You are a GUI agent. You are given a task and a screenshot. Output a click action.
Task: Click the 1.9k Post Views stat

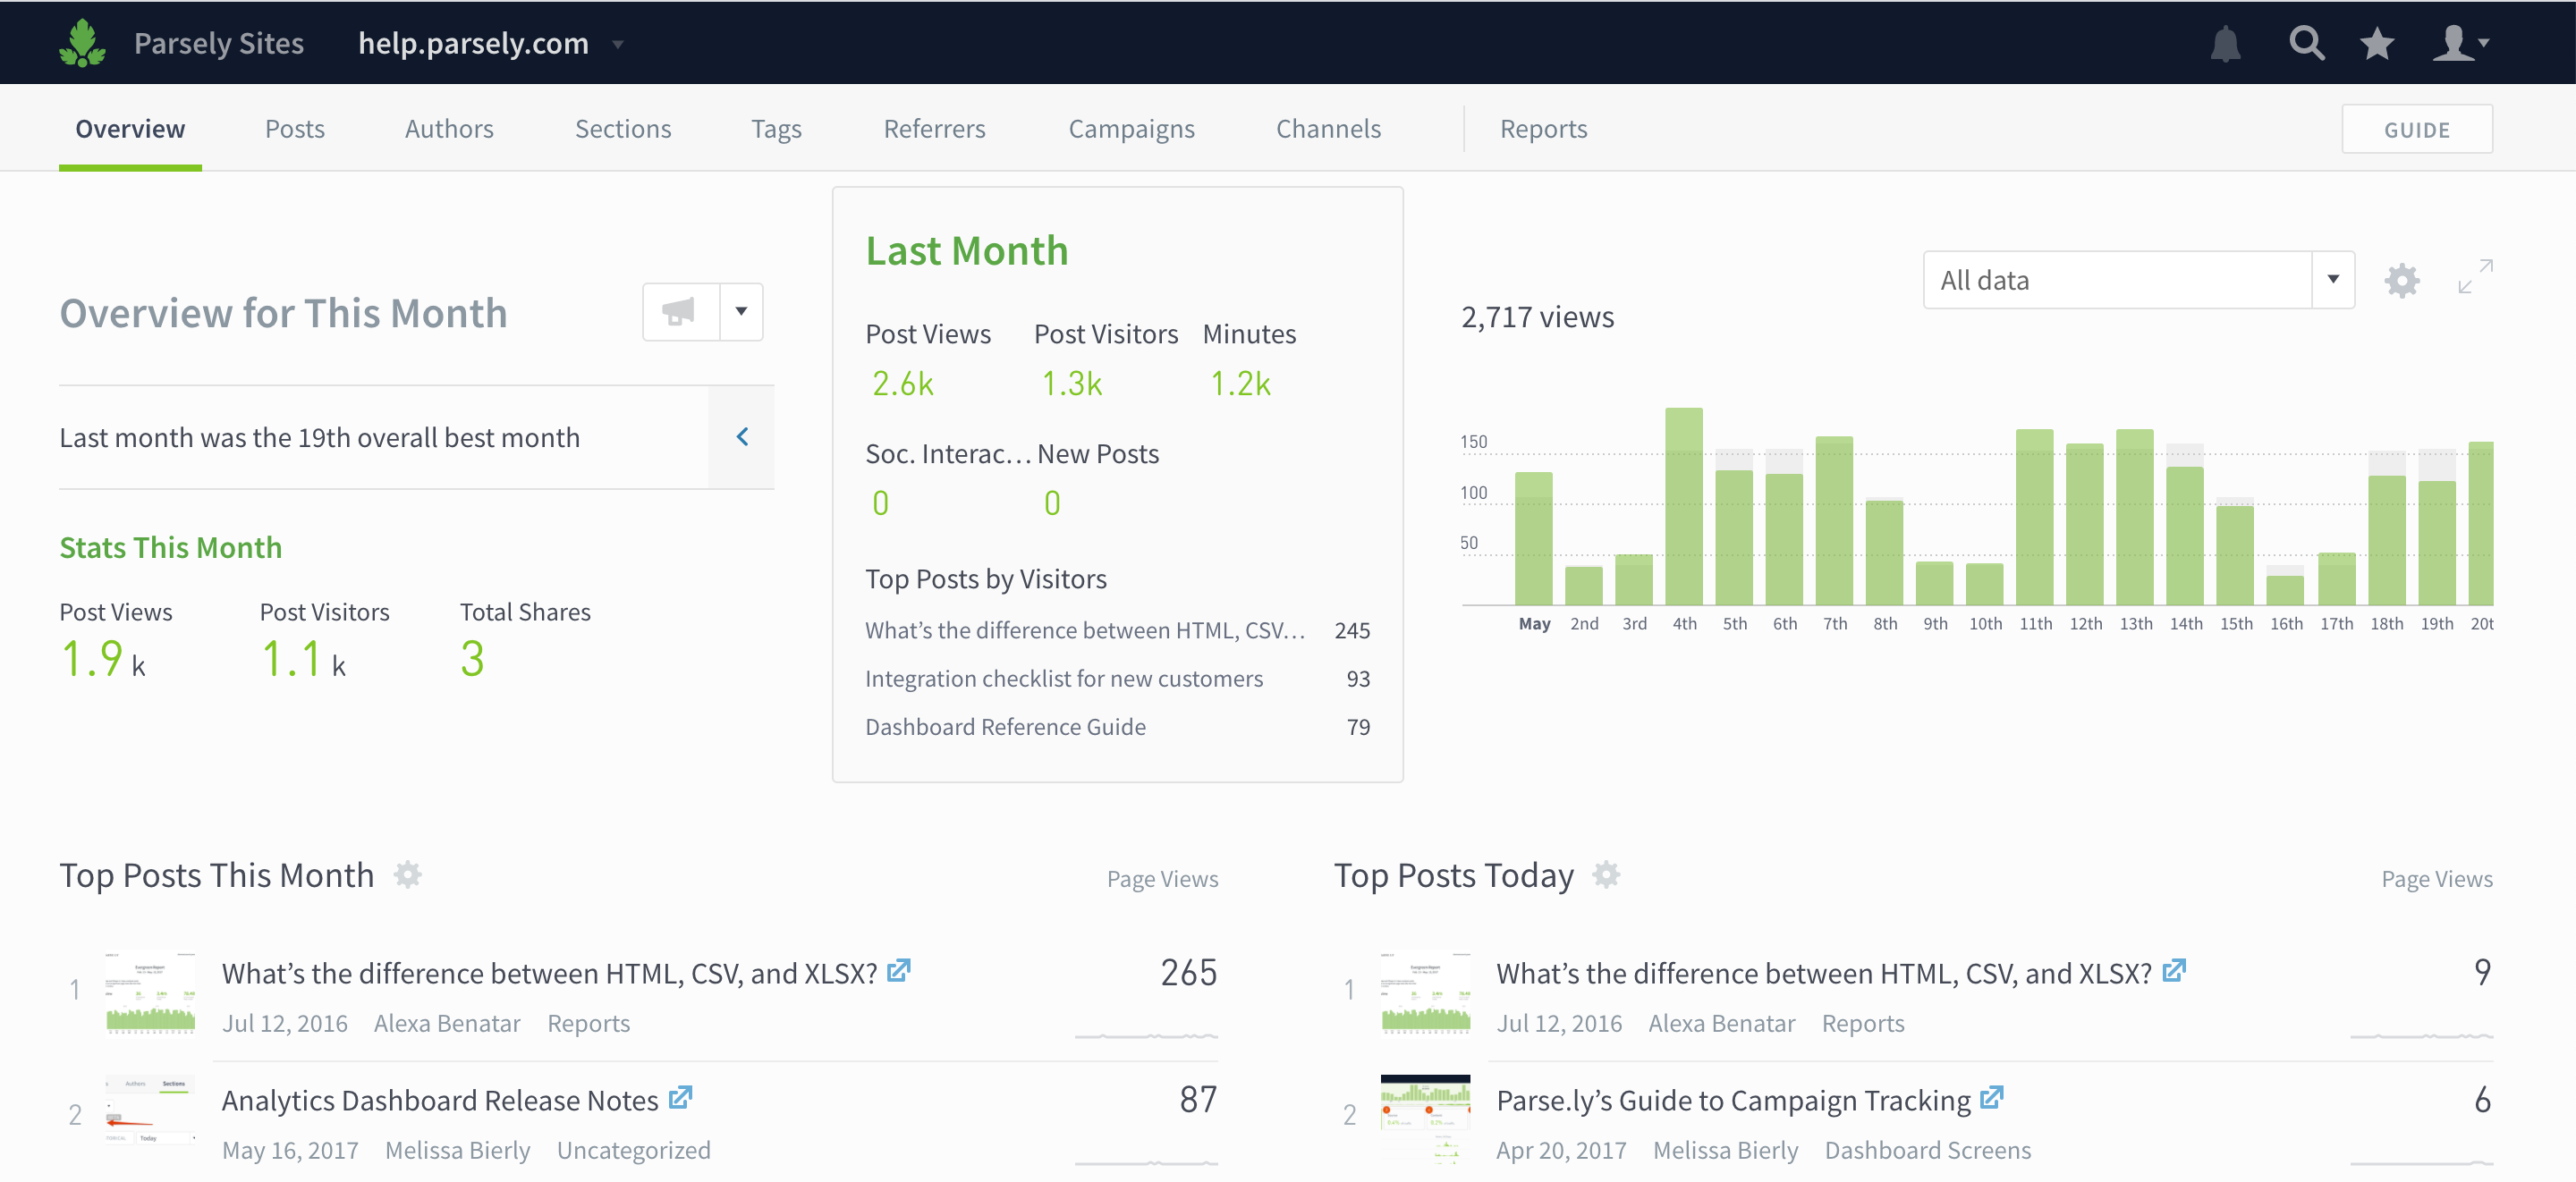[103, 659]
